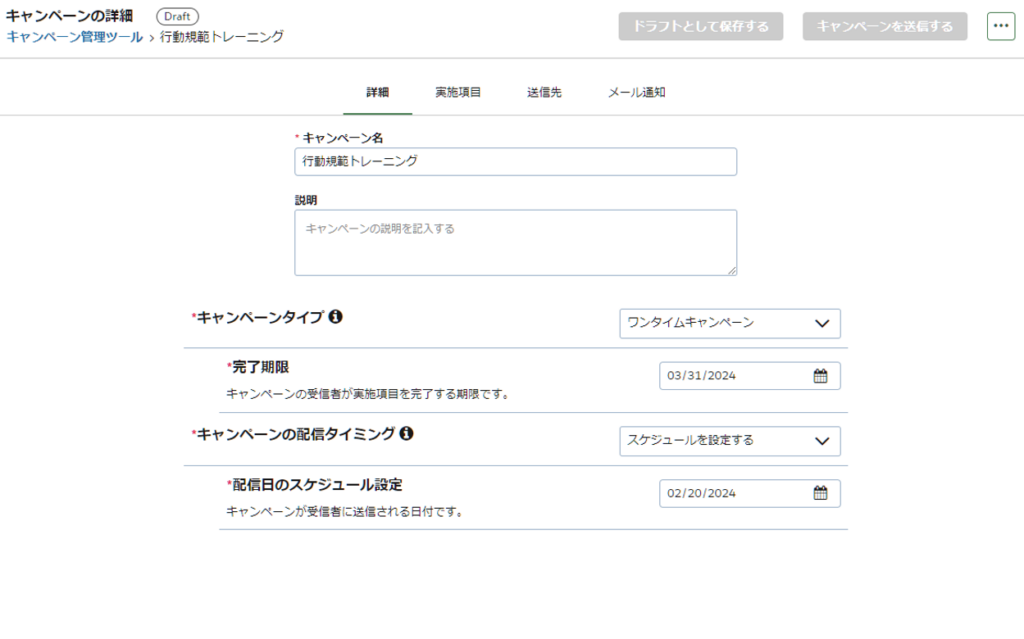Image resolution: width=1024 pixels, height=639 pixels.
Task: Click the キャンペーンの詳細 page title
Action: click(x=69, y=16)
